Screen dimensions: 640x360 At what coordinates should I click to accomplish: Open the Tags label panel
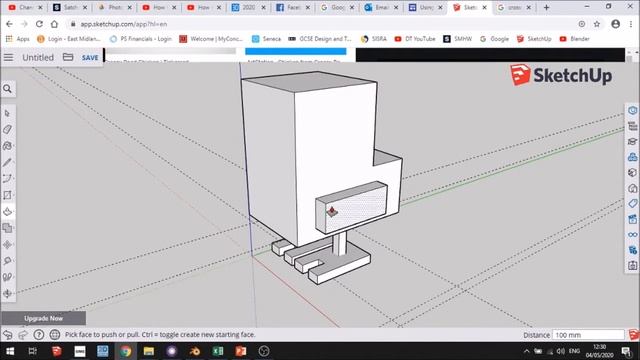[632, 204]
